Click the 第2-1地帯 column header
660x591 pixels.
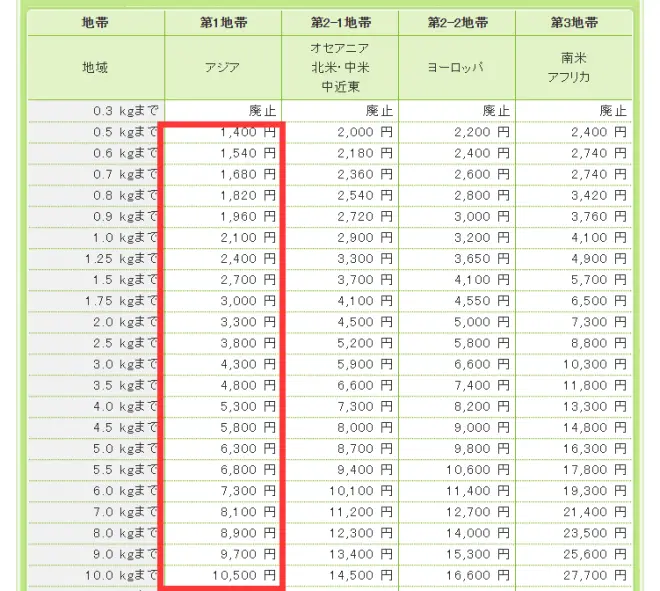point(340,22)
